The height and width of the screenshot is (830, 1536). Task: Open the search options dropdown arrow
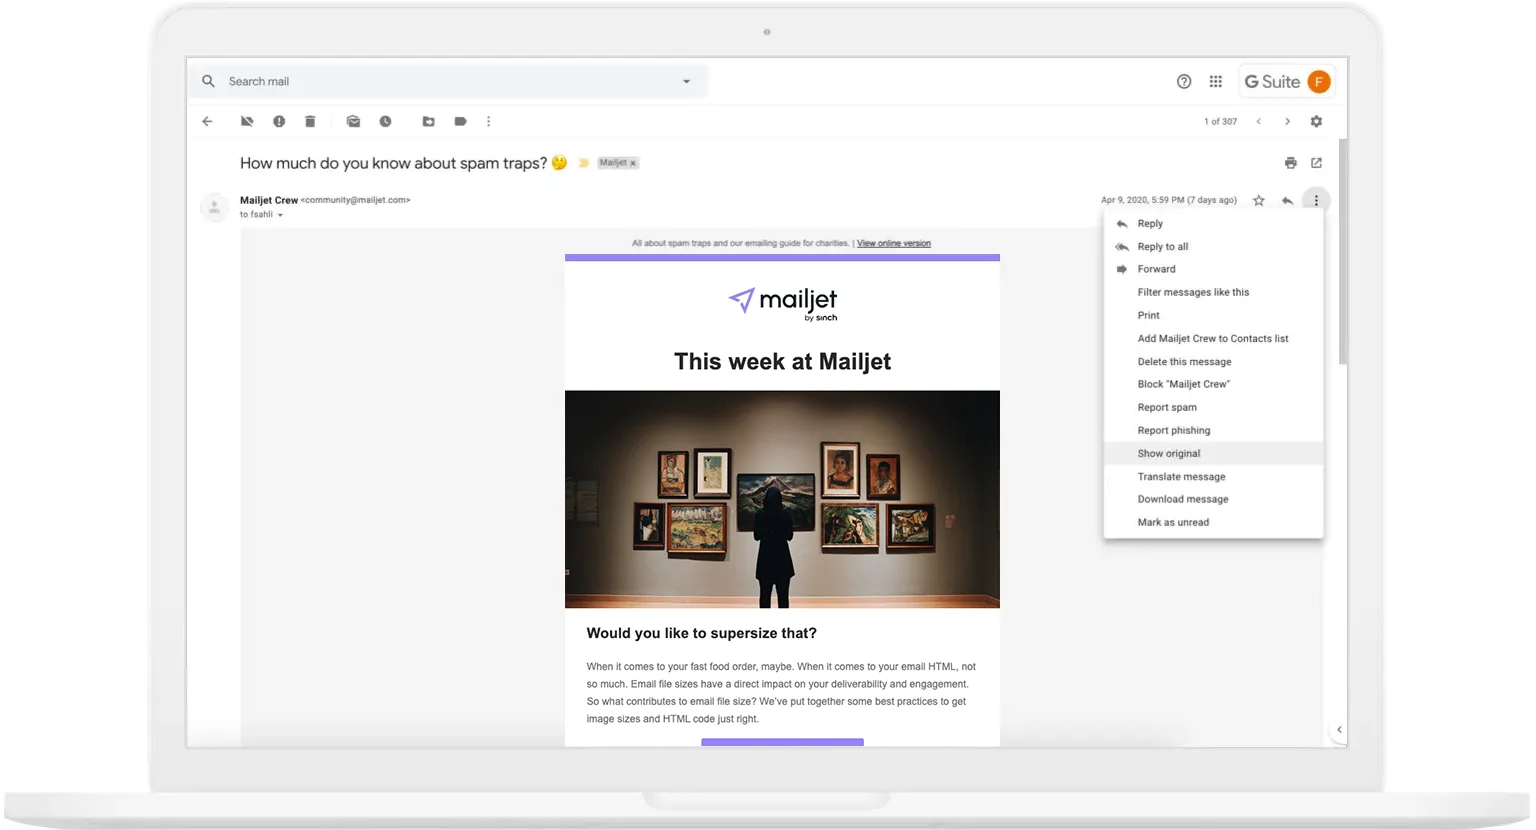(x=686, y=82)
